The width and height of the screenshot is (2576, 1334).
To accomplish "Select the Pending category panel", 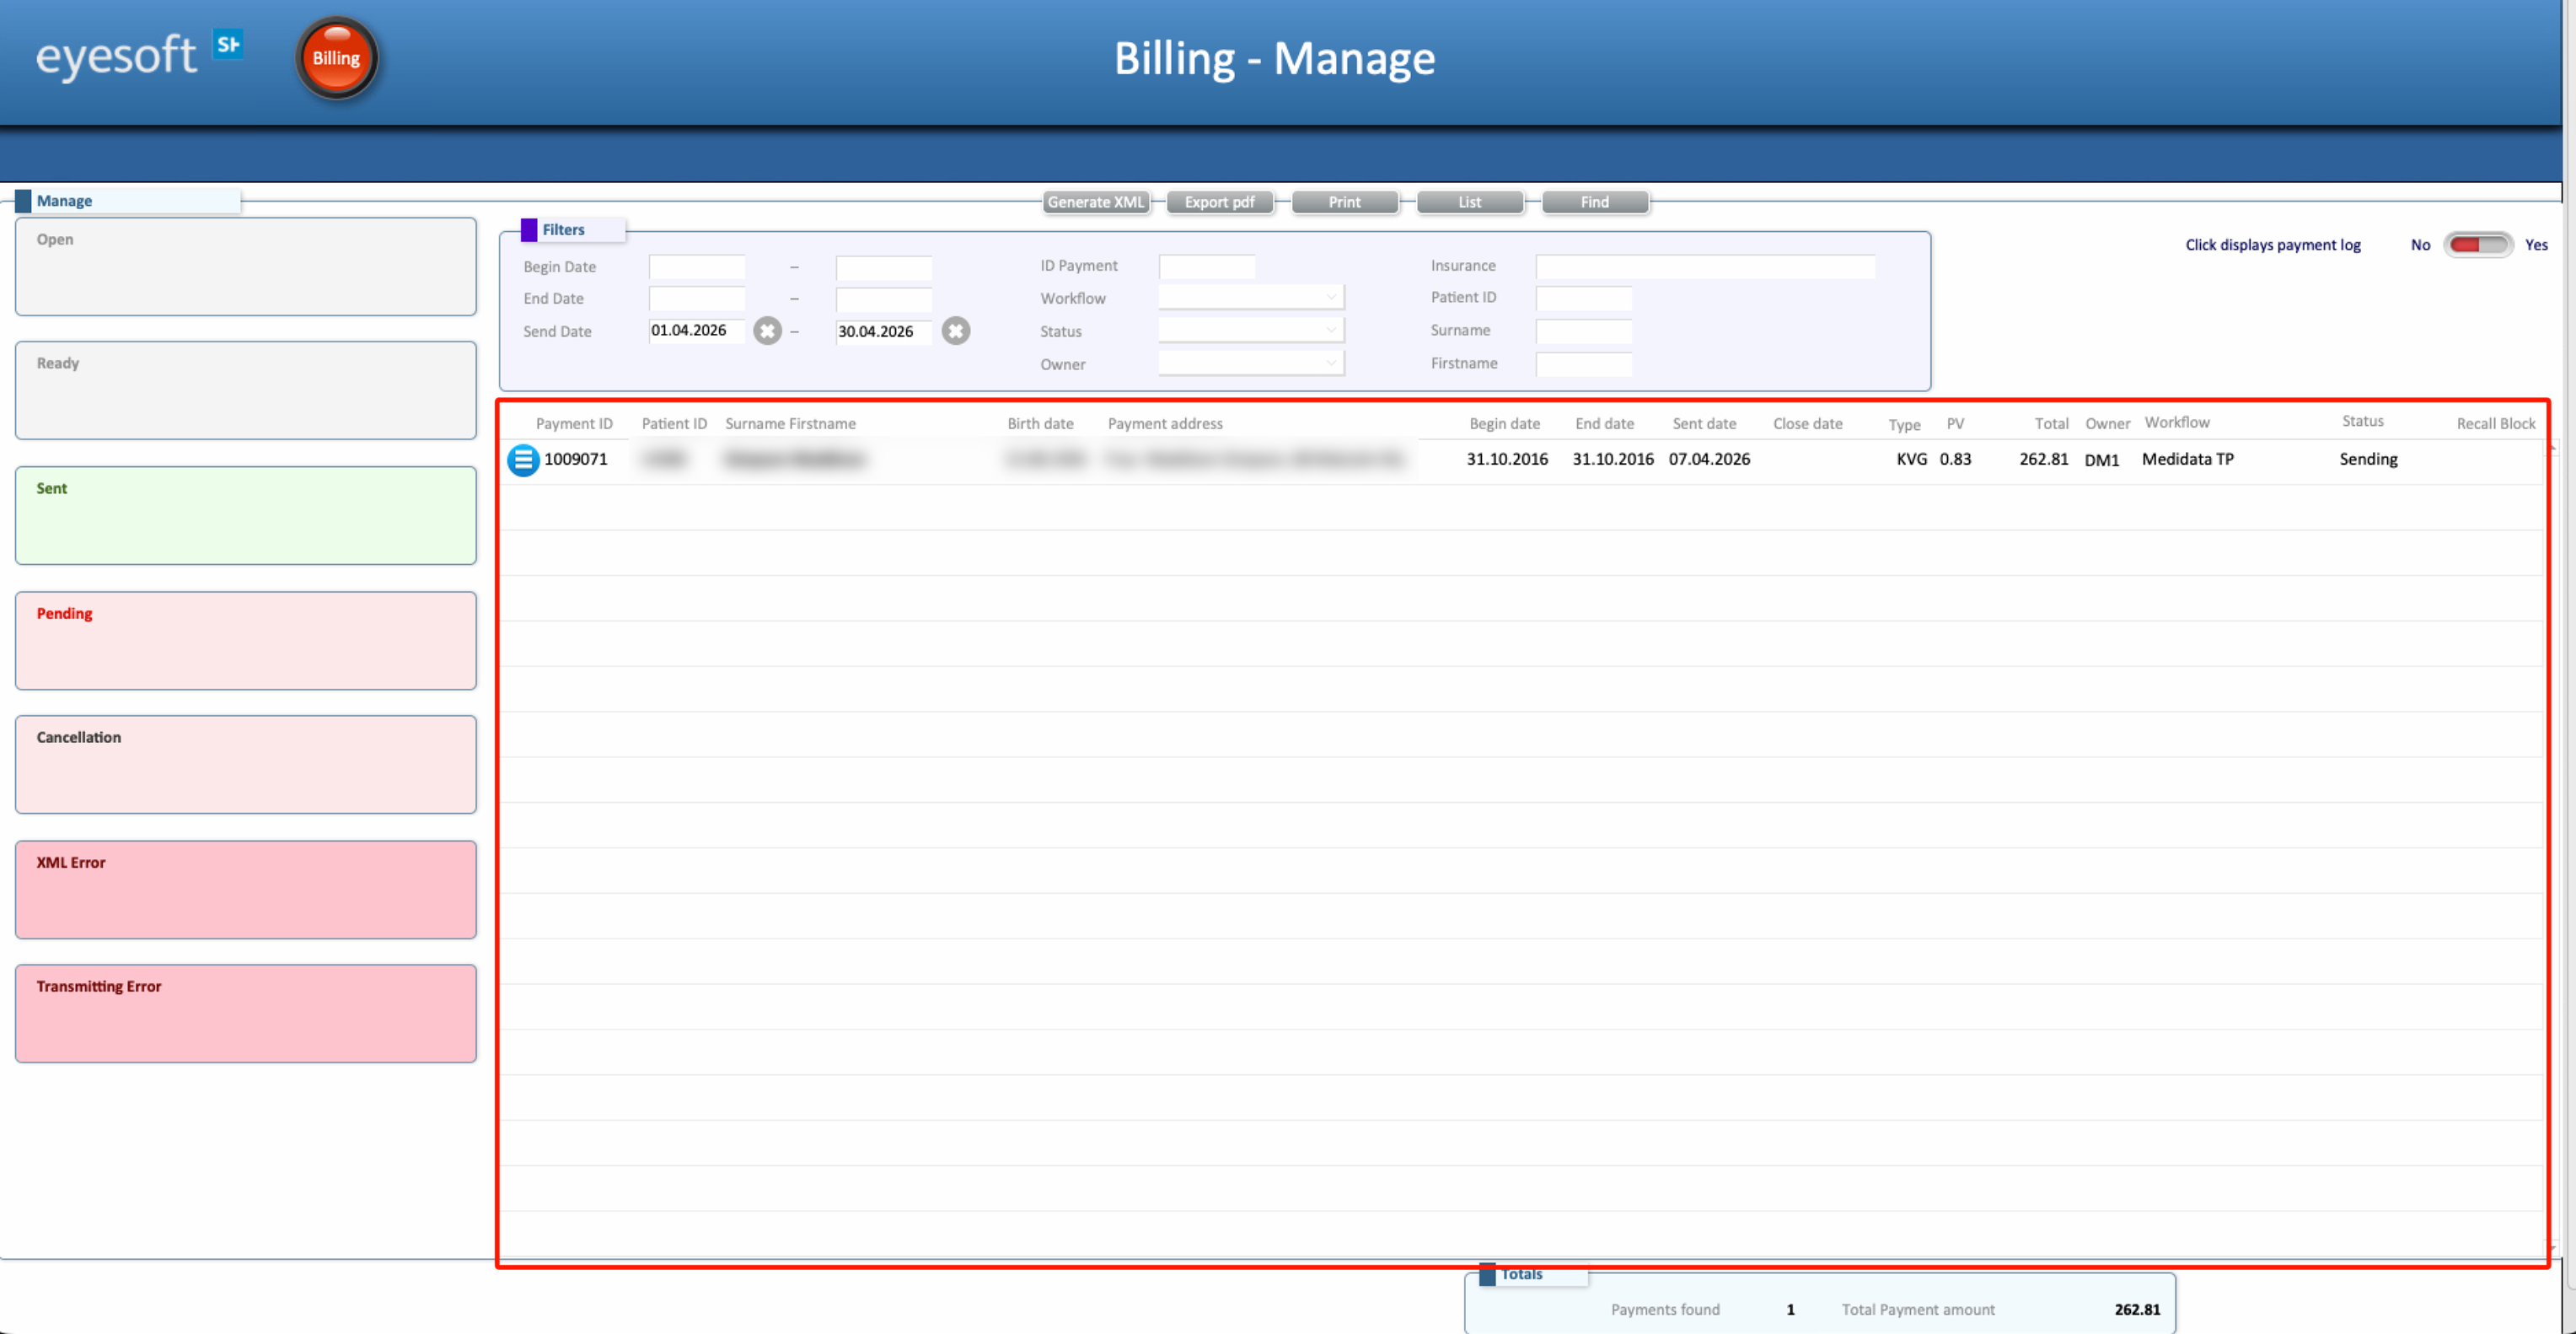I will (246, 641).
